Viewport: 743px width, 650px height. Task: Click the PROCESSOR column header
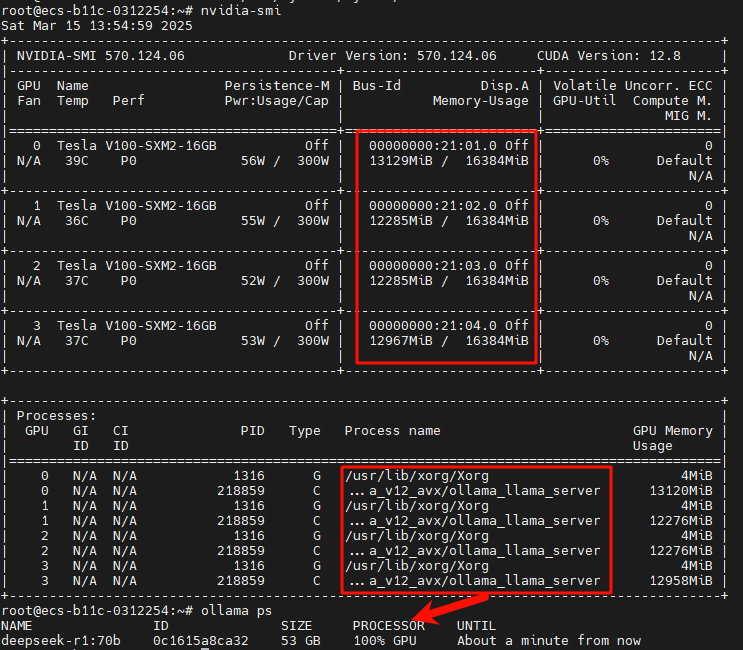[x=388, y=625]
